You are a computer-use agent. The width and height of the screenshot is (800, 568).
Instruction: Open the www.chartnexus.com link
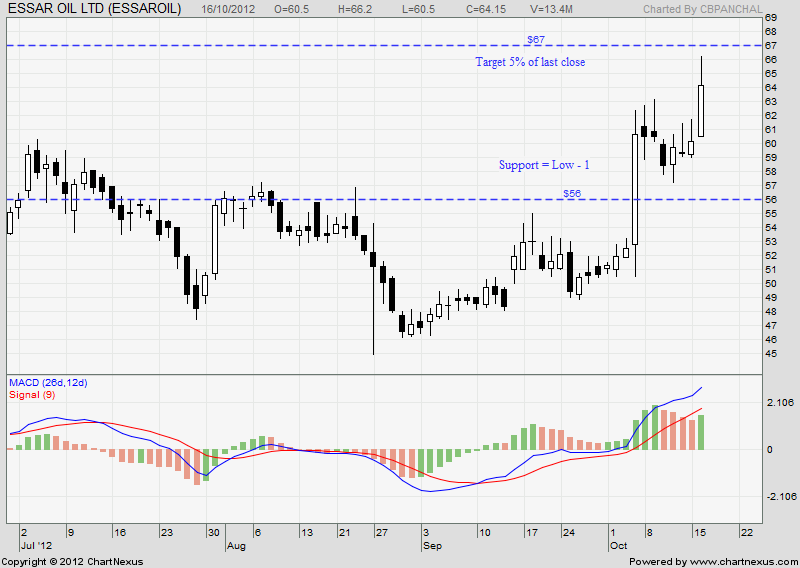point(744,561)
